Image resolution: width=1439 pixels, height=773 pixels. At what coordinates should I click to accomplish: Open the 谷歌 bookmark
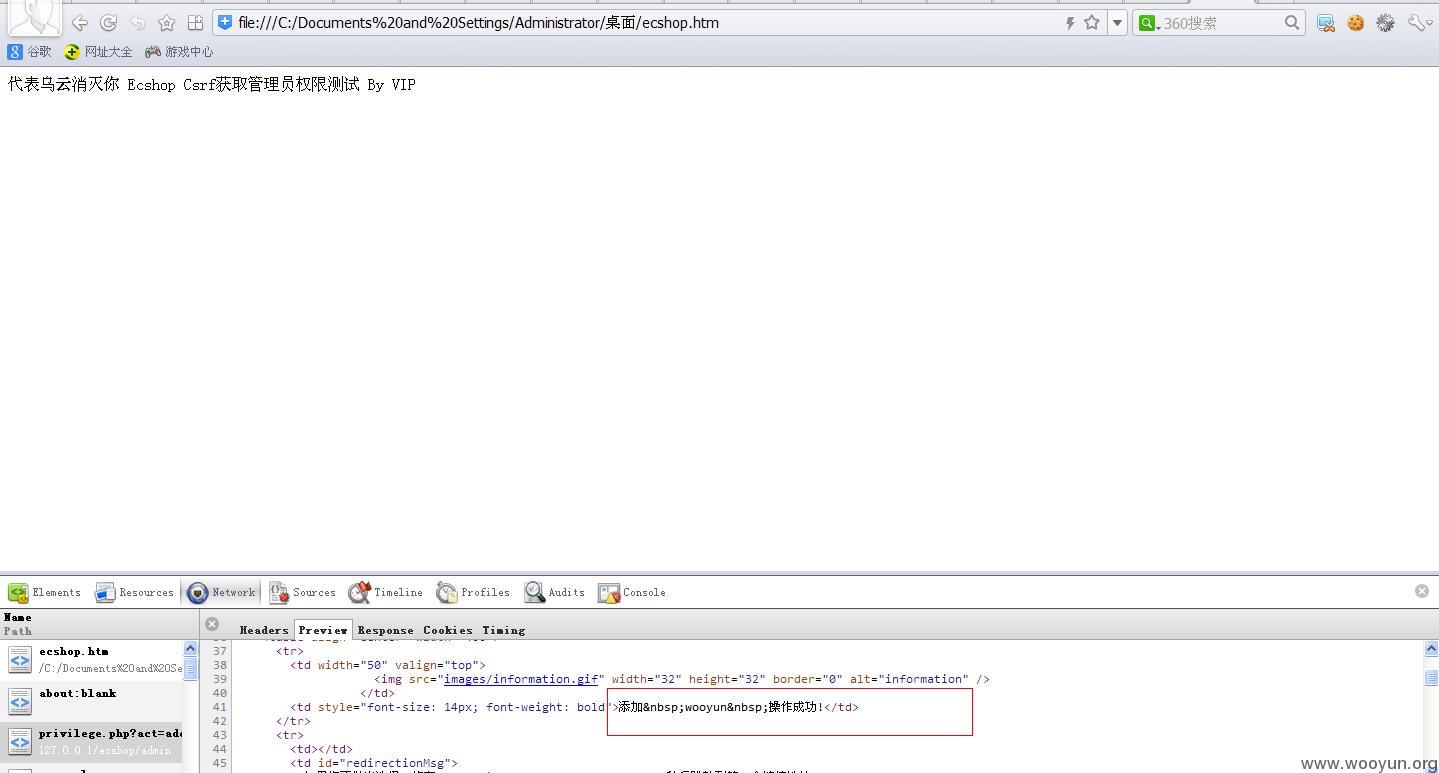[30, 51]
